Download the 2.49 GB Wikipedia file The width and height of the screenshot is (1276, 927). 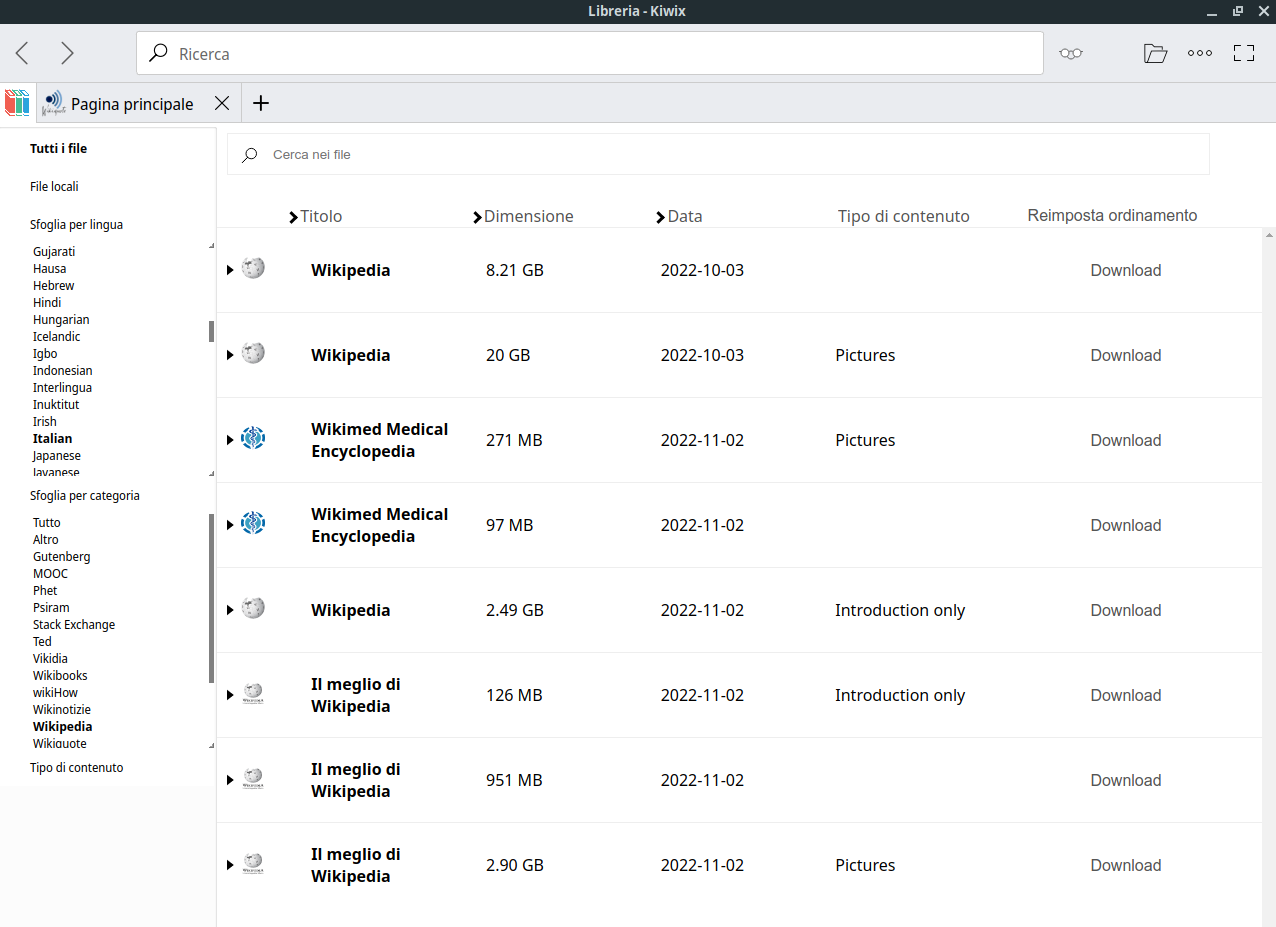click(x=1125, y=610)
